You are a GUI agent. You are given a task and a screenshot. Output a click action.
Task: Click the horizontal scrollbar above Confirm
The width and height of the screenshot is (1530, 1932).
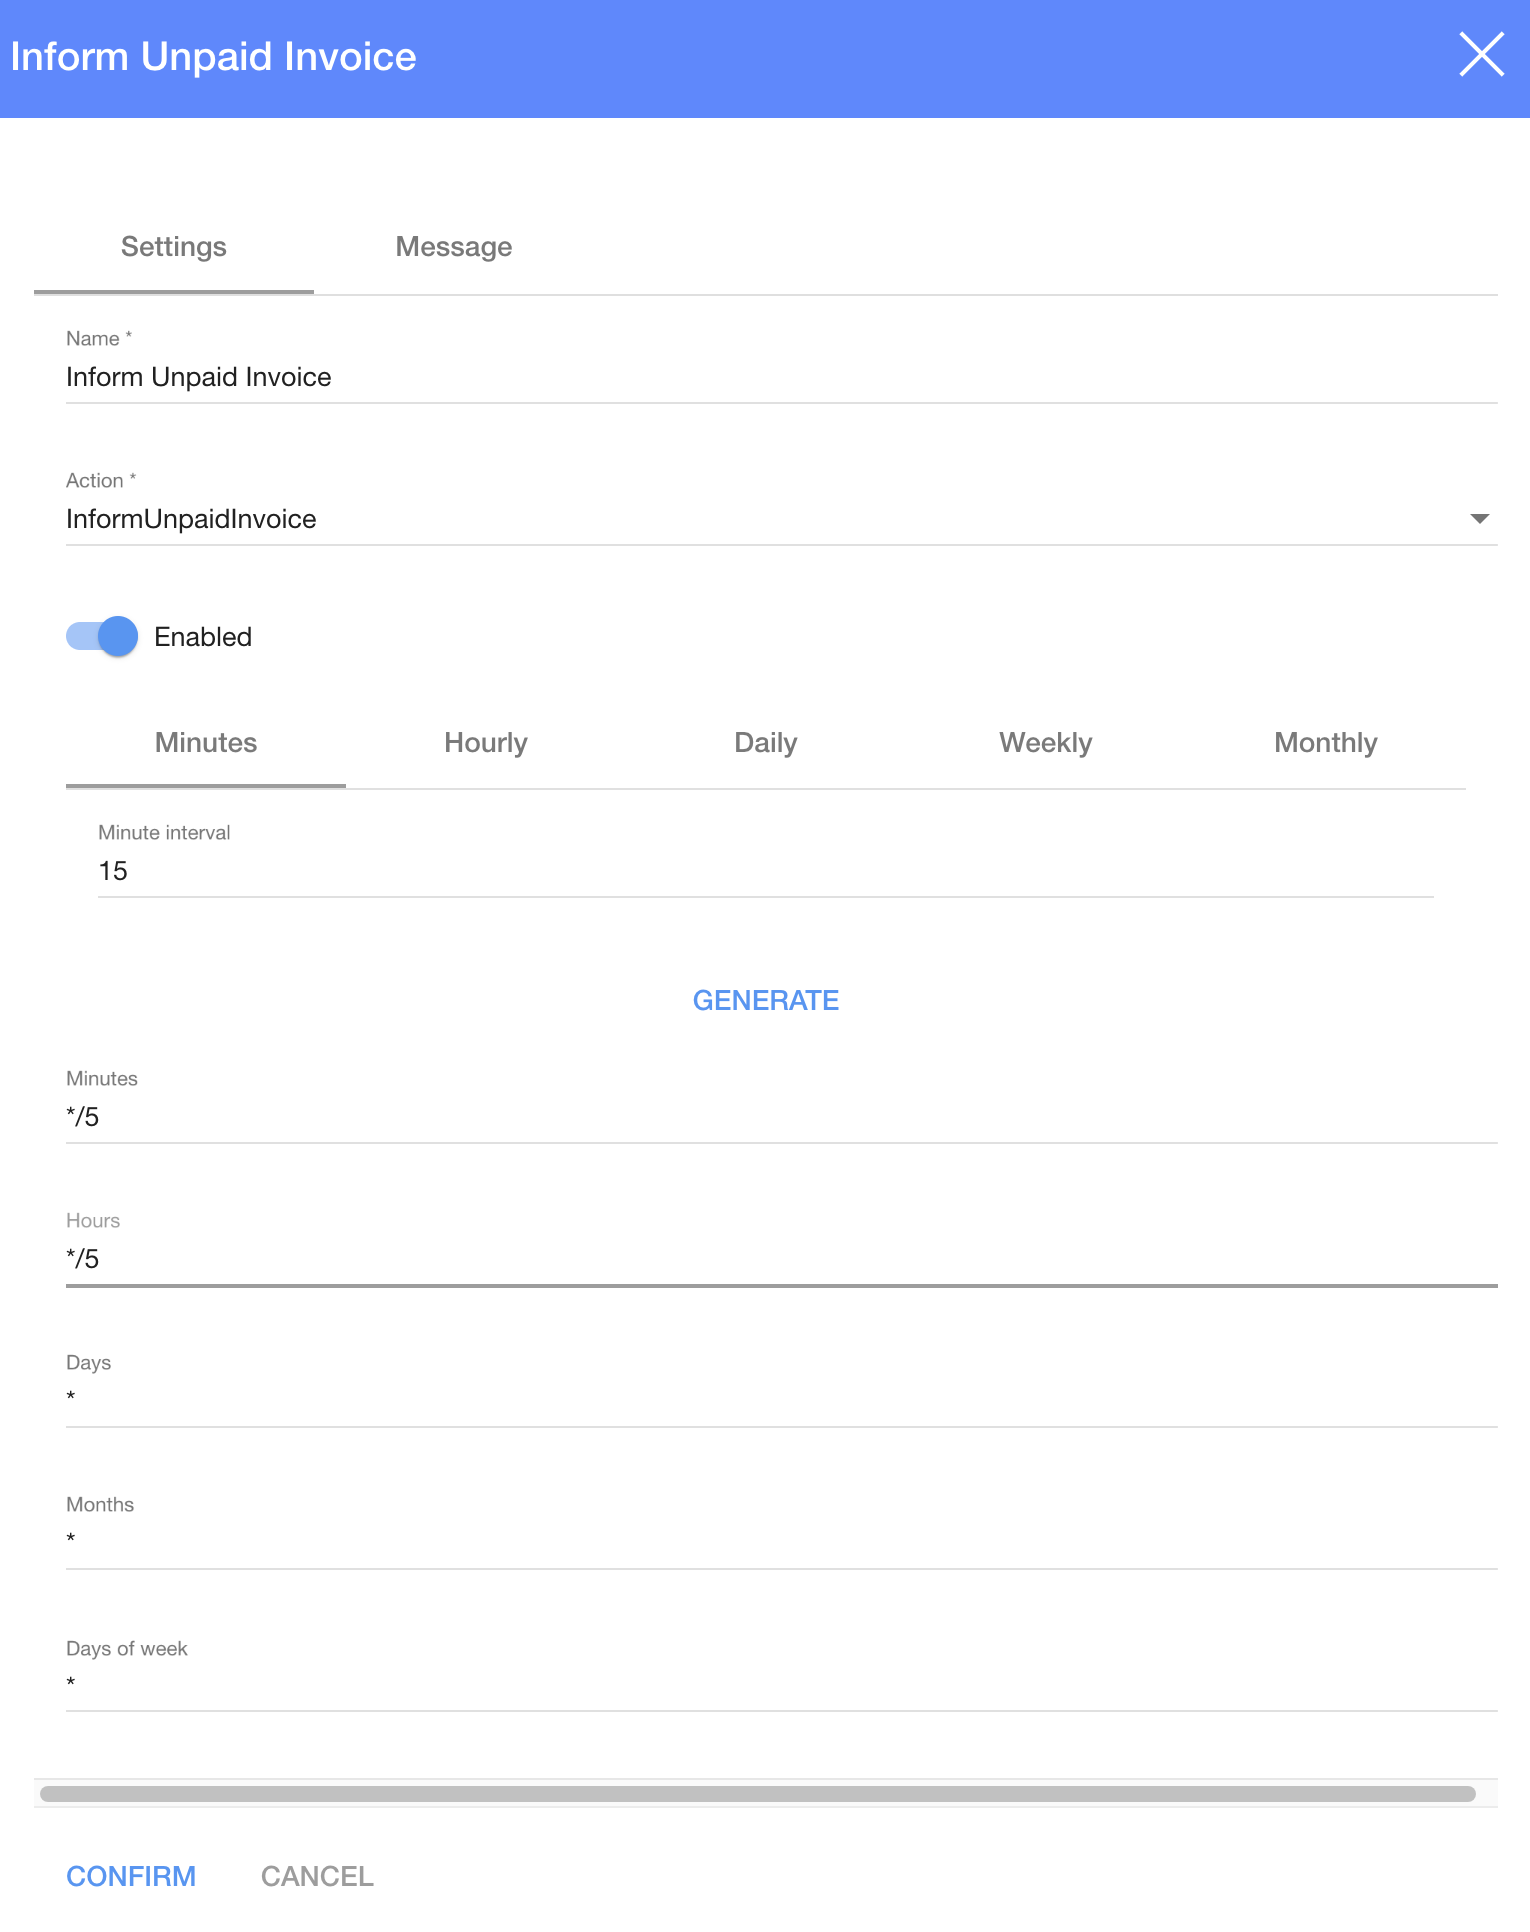[758, 1794]
